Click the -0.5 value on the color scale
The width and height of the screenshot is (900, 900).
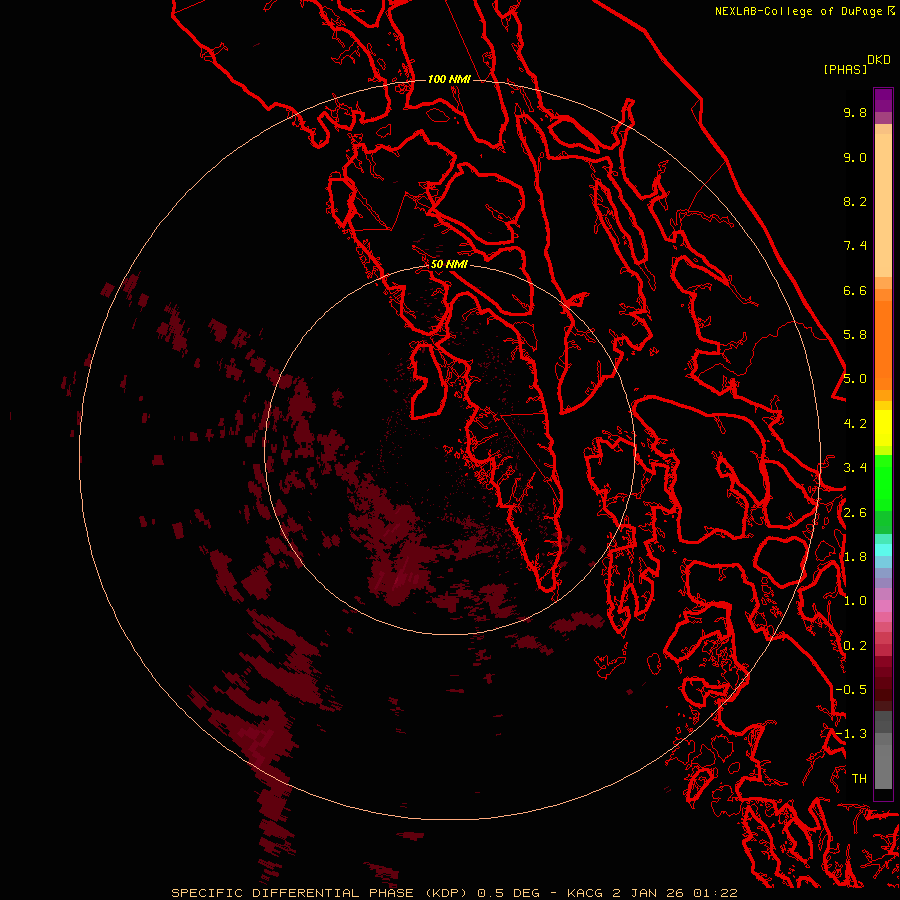coord(851,690)
